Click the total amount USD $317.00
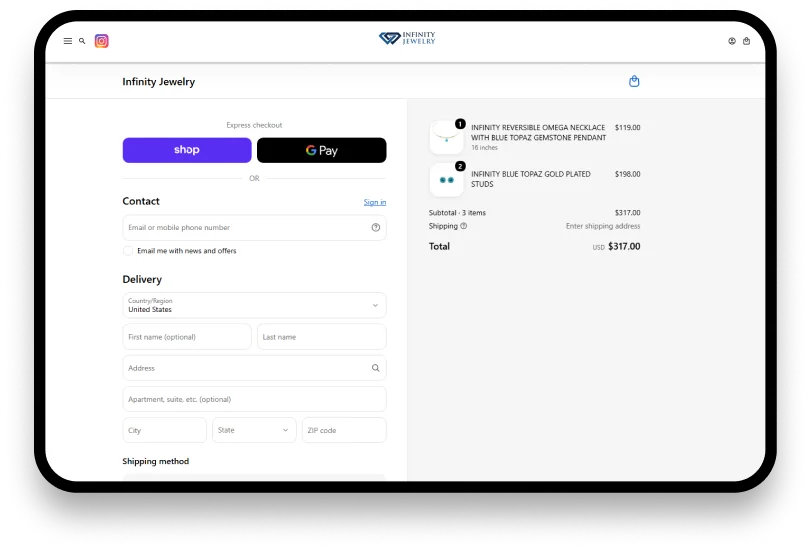This screenshot has height=551, width=811. (617, 246)
